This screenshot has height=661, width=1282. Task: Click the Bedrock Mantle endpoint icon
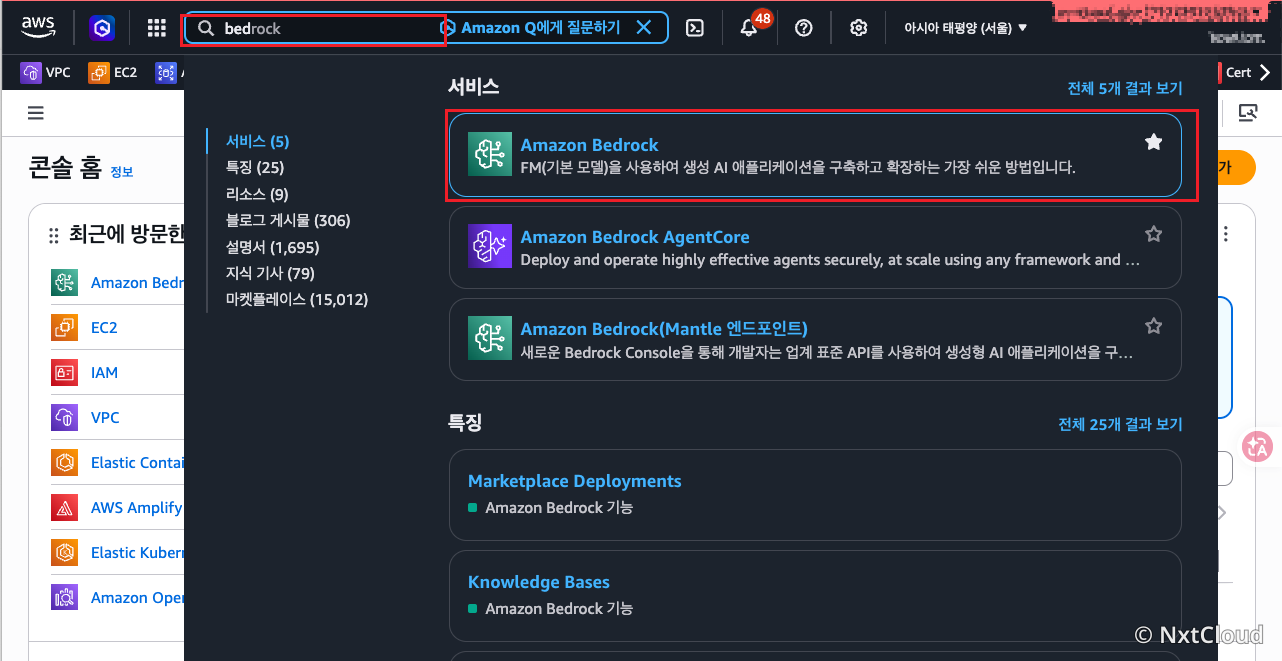(490, 339)
